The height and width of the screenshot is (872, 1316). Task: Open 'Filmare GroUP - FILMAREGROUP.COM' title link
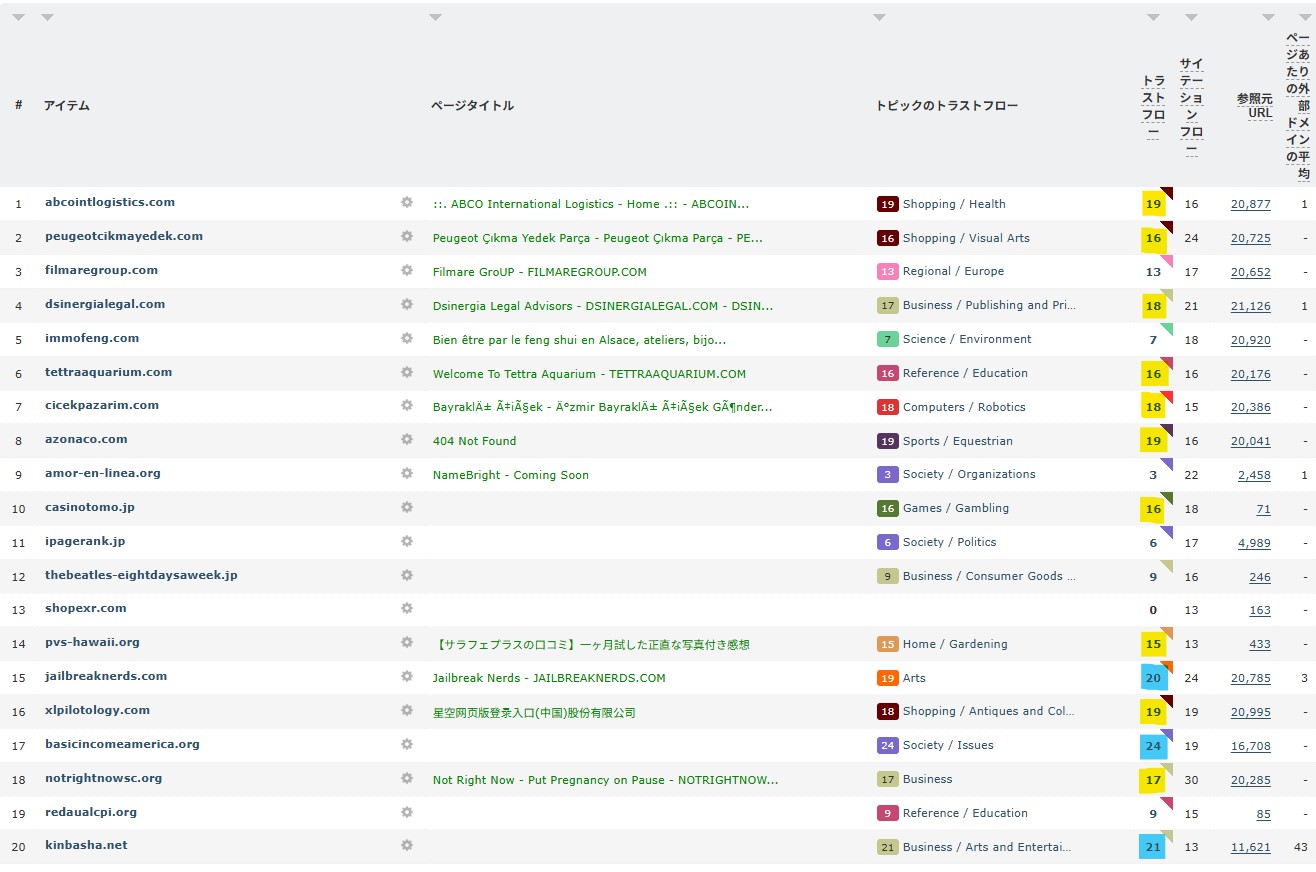tap(540, 272)
